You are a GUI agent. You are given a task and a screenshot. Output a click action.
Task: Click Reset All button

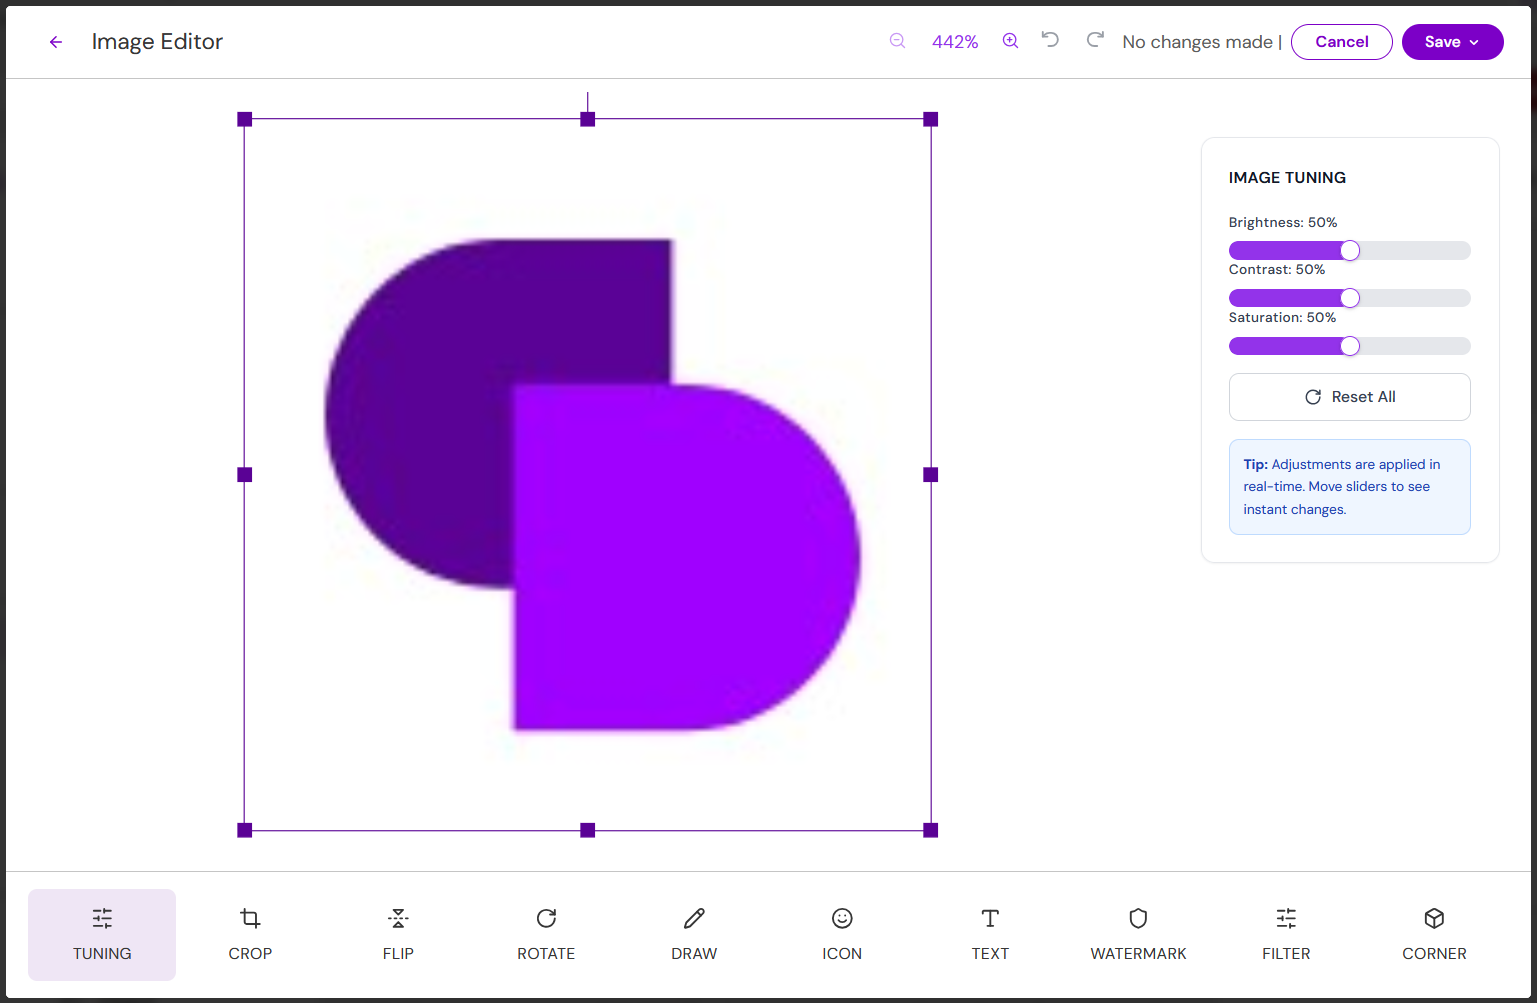[1349, 397]
